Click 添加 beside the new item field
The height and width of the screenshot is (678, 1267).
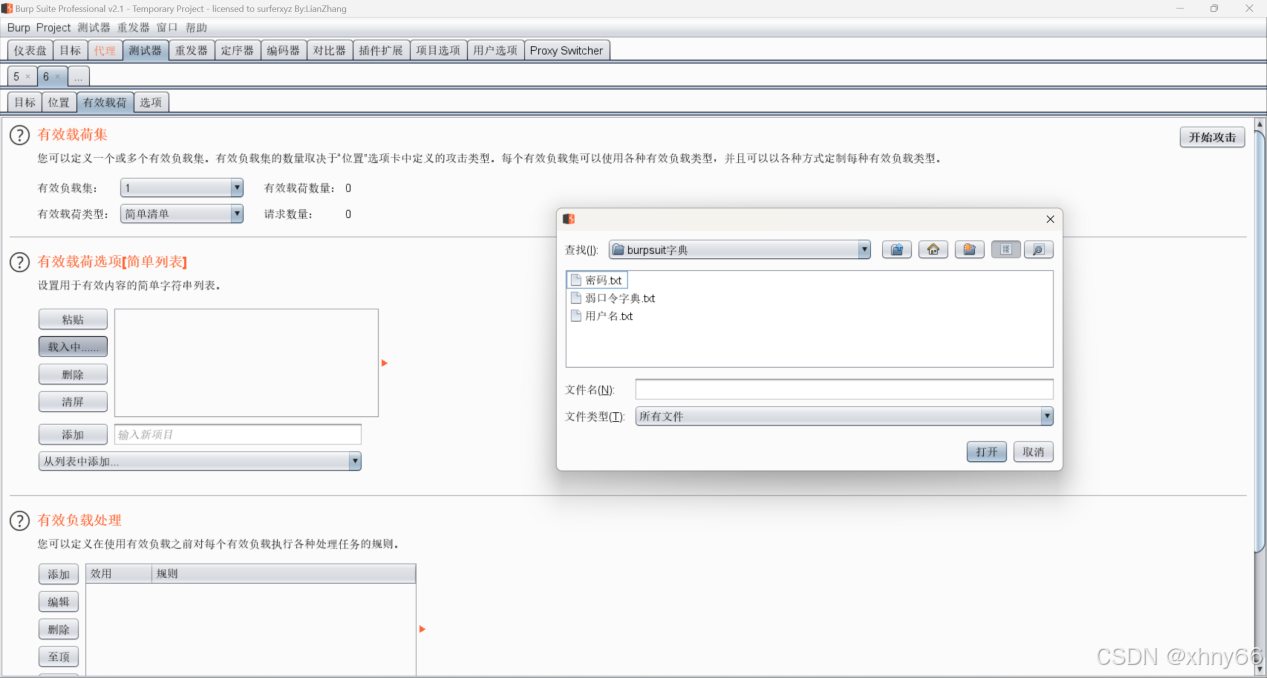(73, 435)
